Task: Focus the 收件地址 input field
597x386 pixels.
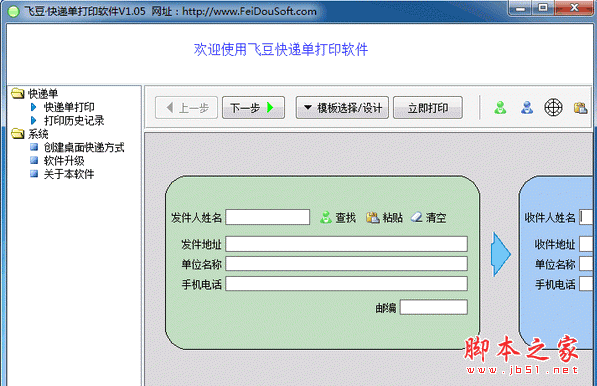Action: coord(586,244)
